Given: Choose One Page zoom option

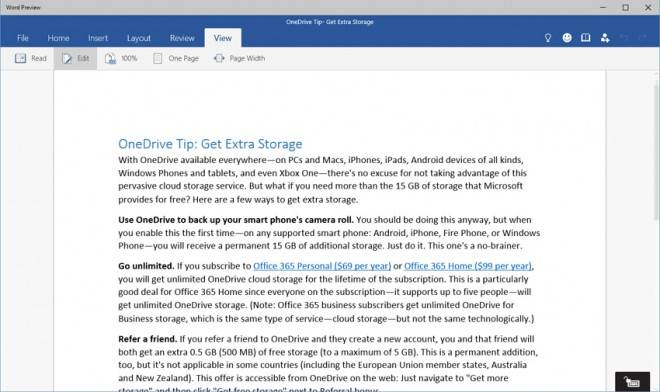Looking at the screenshot, I should pos(176,59).
